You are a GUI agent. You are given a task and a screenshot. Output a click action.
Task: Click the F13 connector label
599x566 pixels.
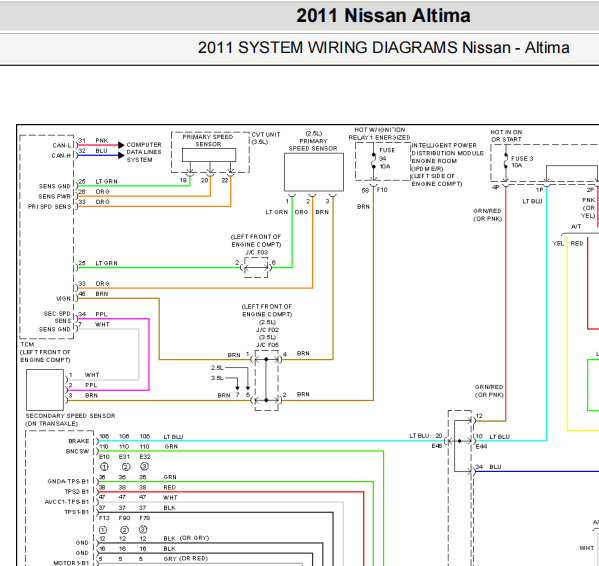point(104,518)
